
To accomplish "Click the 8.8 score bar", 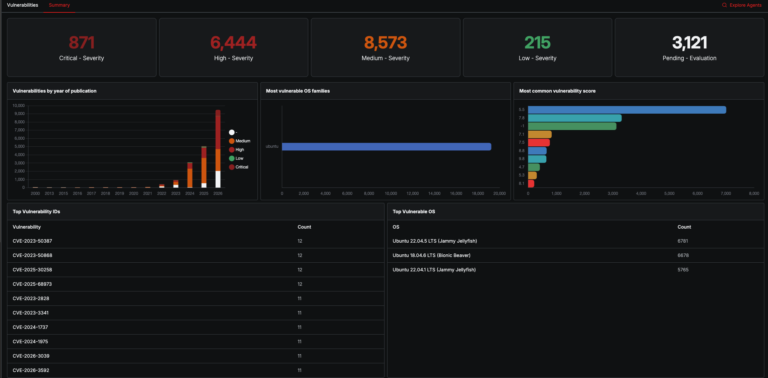I will (537, 151).
